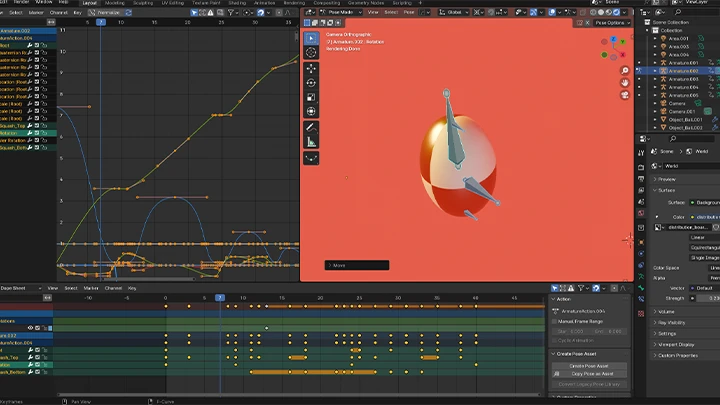Collapse the Create Pose Asset panel
The height and width of the screenshot is (405, 720).
click(554, 354)
